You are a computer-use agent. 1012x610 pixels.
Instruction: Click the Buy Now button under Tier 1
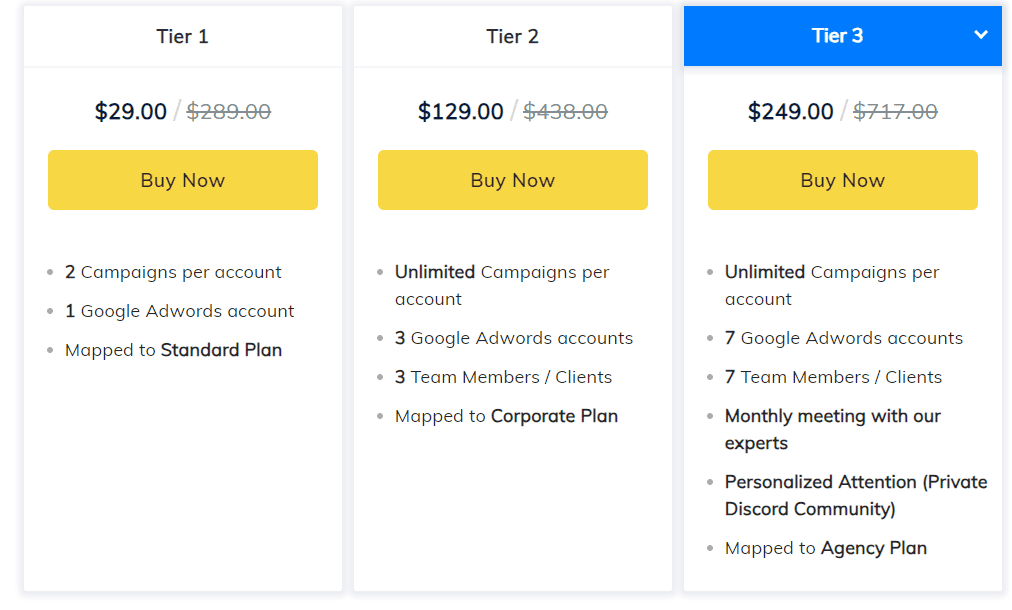click(182, 180)
